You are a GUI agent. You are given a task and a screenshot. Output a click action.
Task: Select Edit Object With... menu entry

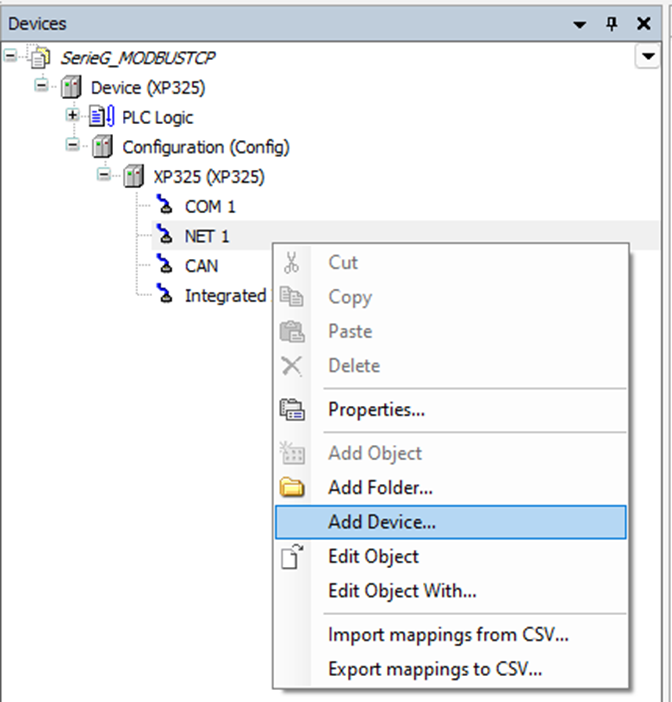402,591
